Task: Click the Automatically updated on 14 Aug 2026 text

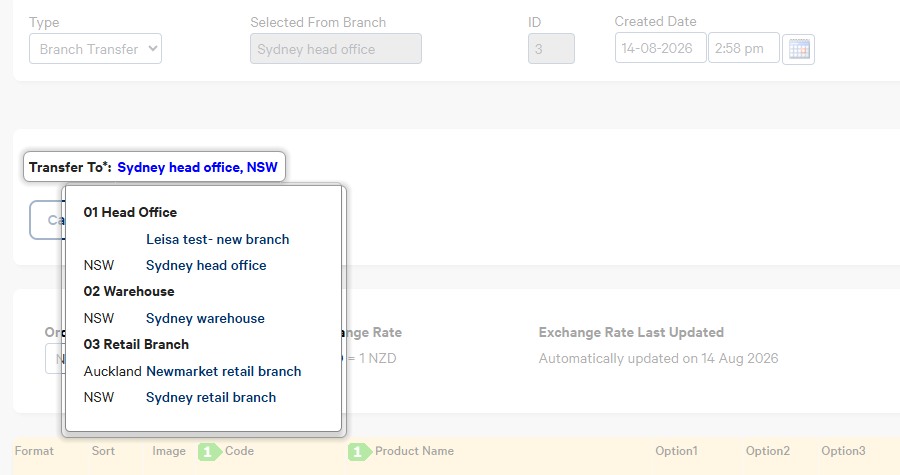Action: (658, 359)
